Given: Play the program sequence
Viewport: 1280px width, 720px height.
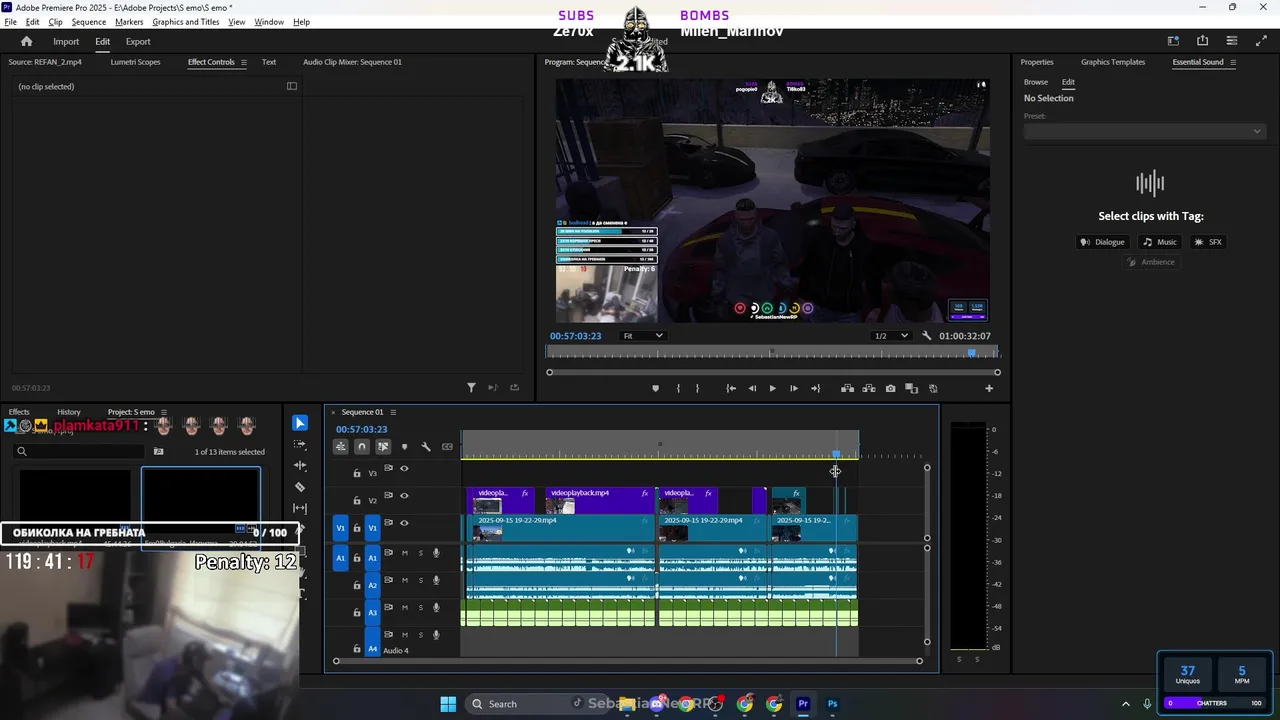Looking at the screenshot, I should 772,388.
